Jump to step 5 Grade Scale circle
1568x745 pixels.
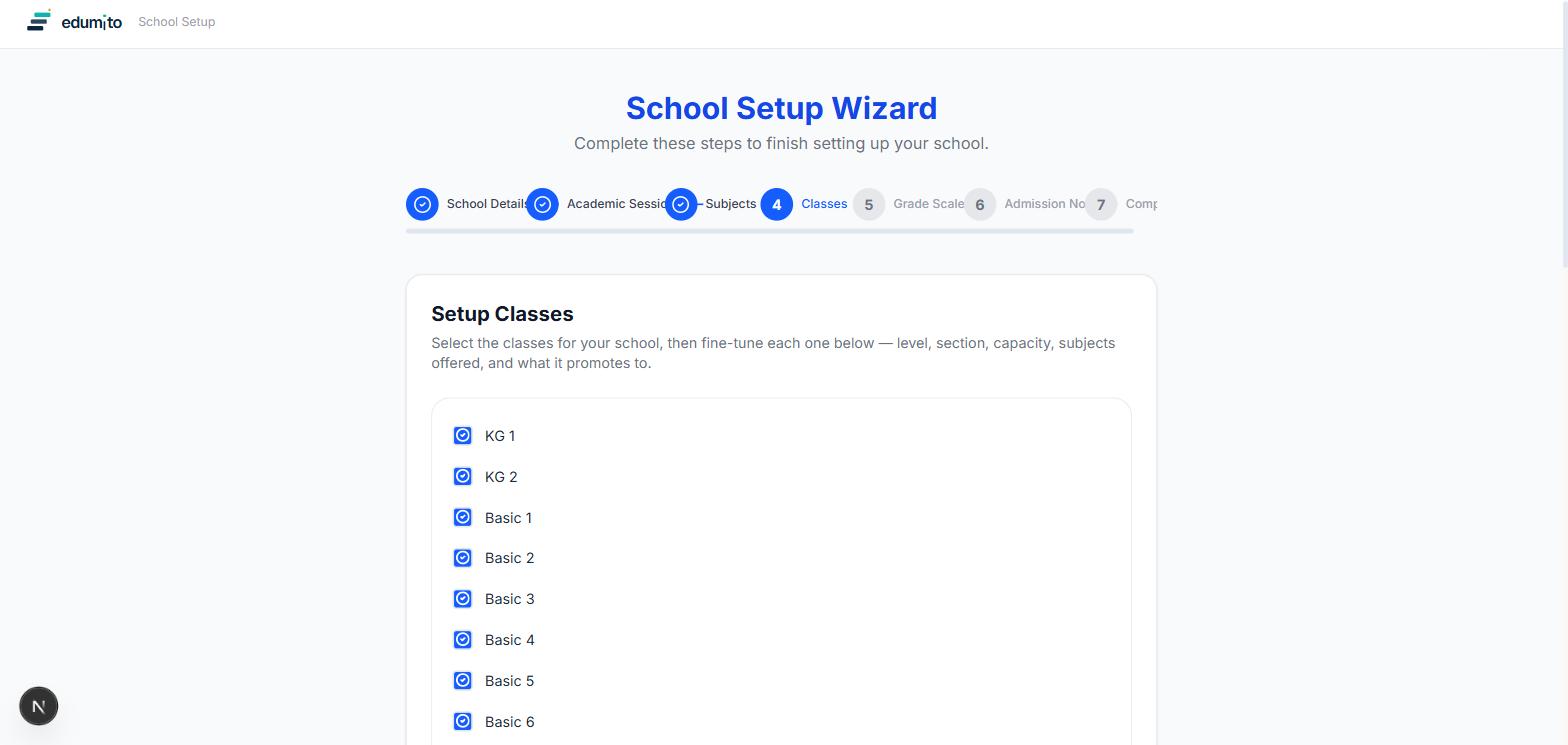pyautogui.click(x=869, y=204)
